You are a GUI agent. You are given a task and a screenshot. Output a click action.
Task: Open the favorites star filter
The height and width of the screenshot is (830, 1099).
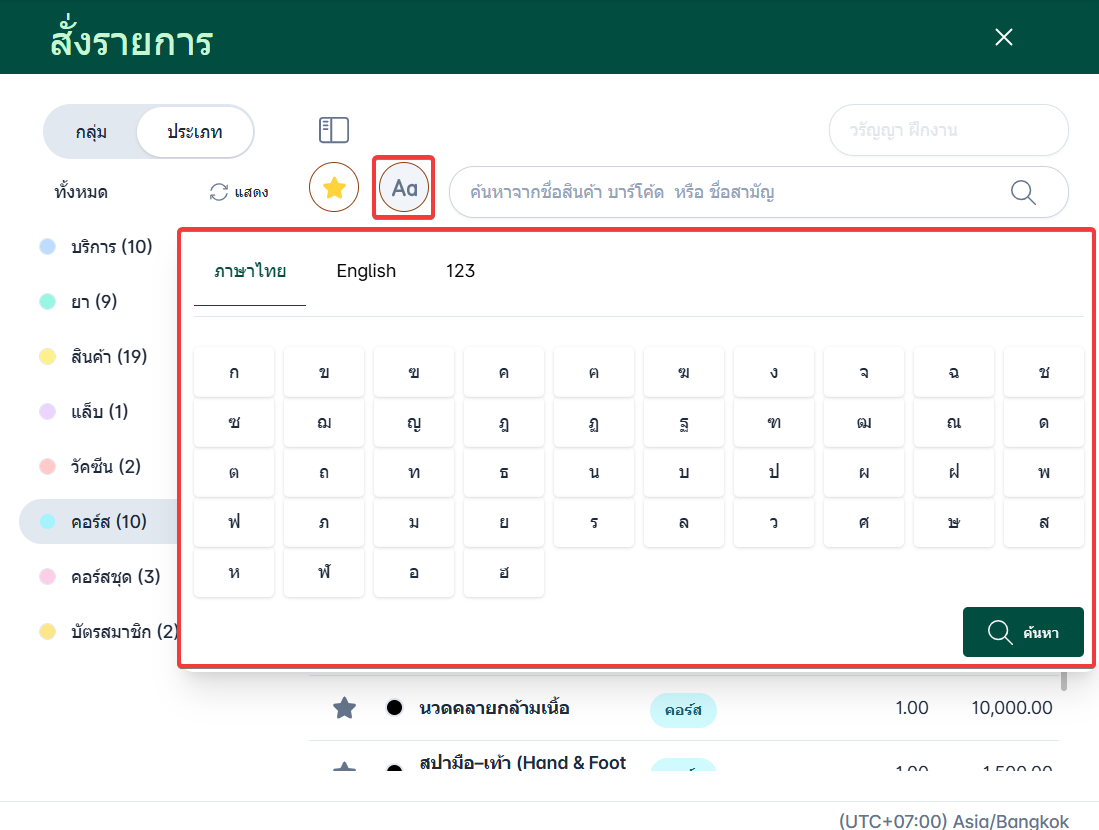coord(334,187)
